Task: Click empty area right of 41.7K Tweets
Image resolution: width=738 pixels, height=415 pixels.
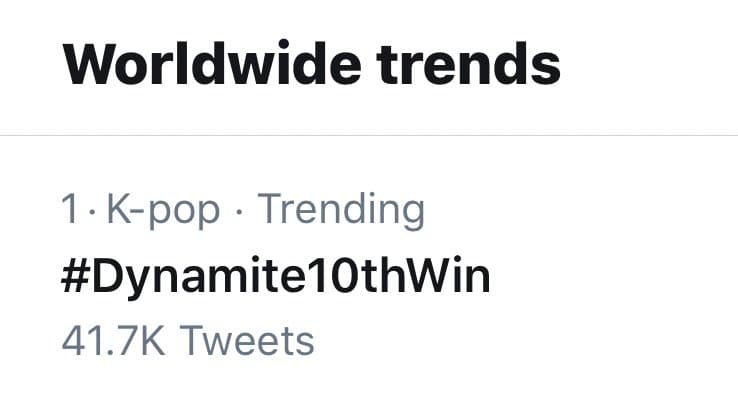Action: [520, 340]
